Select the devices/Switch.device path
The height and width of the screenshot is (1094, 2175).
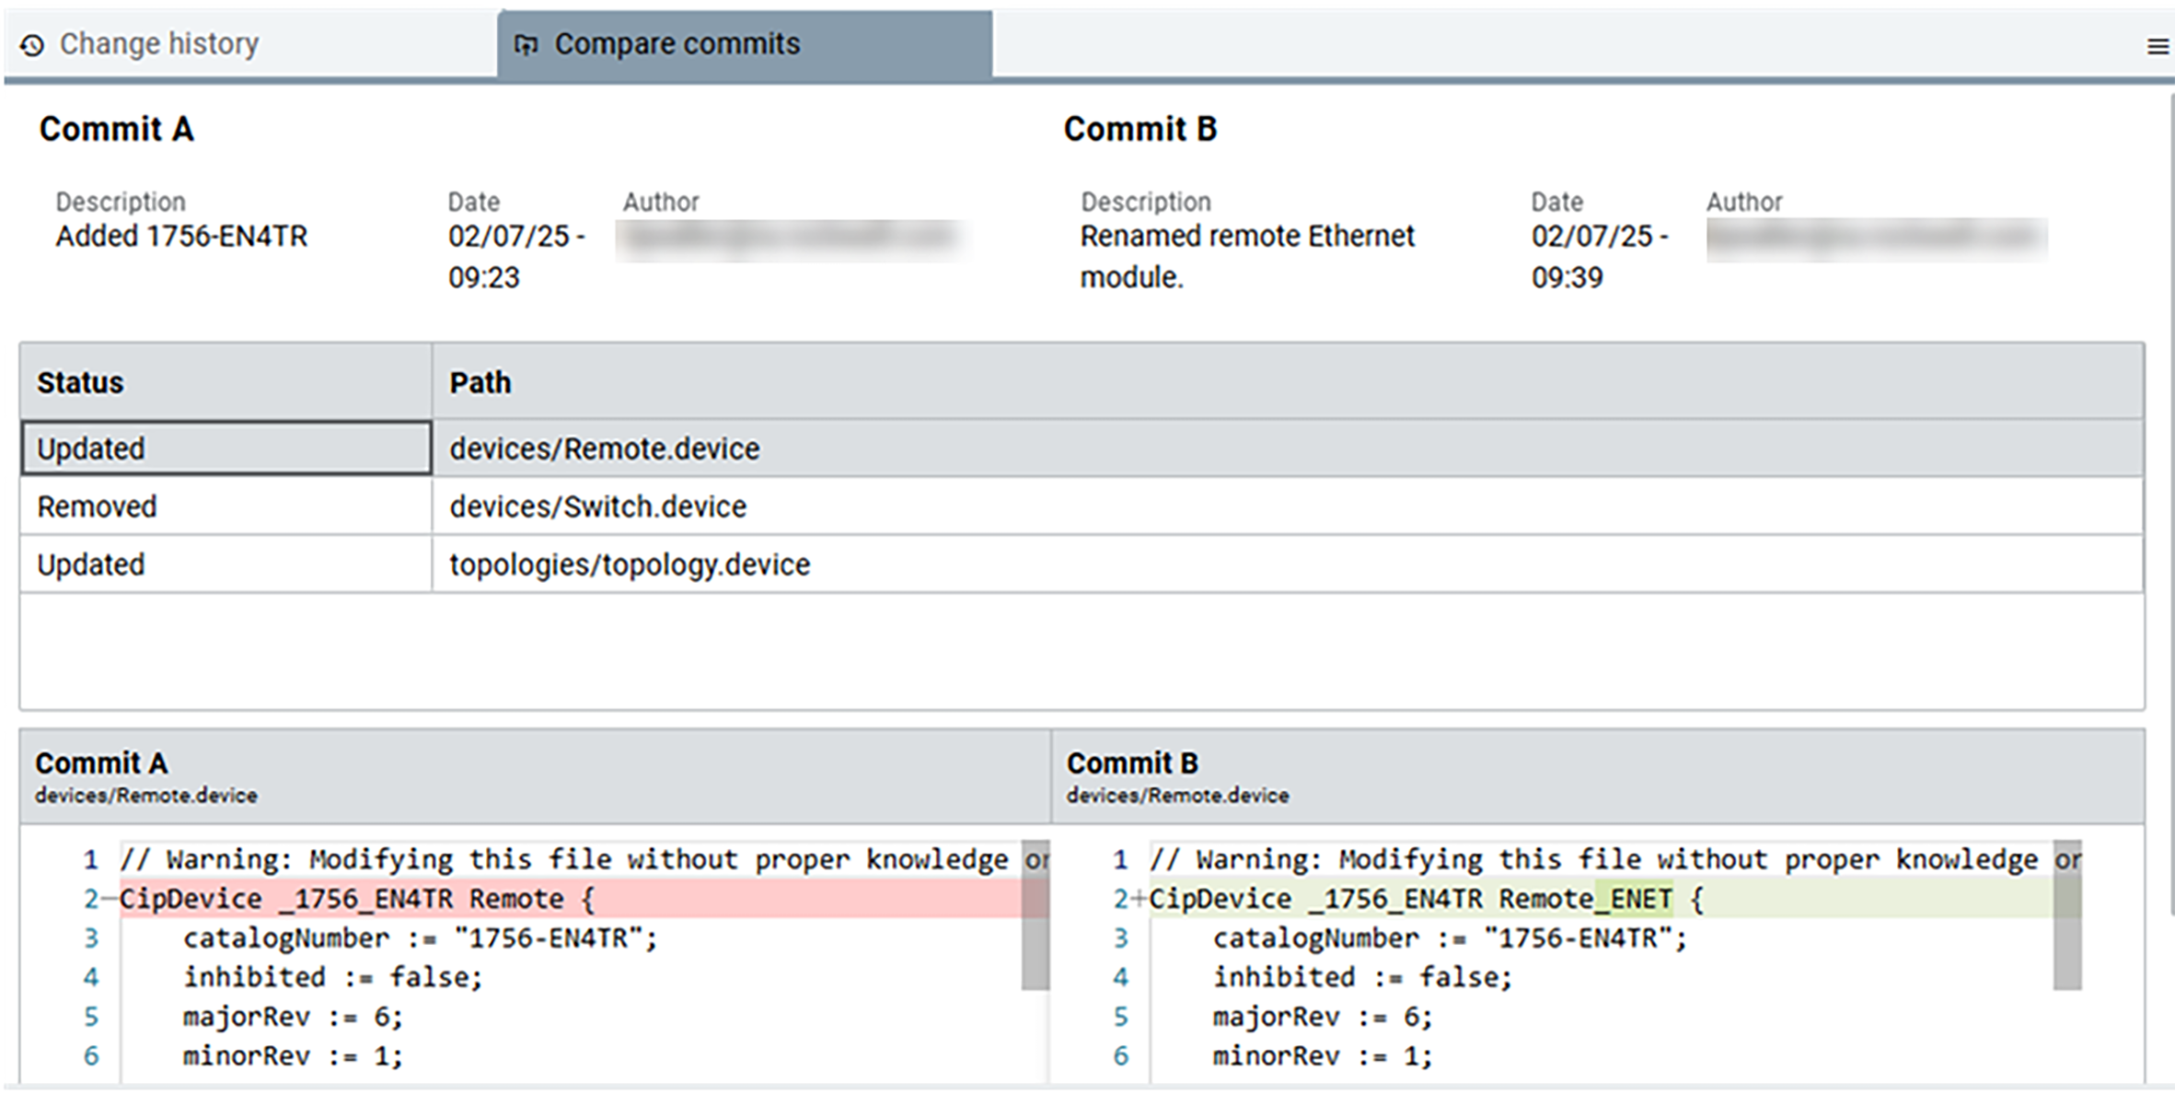click(x=597, y=506)
